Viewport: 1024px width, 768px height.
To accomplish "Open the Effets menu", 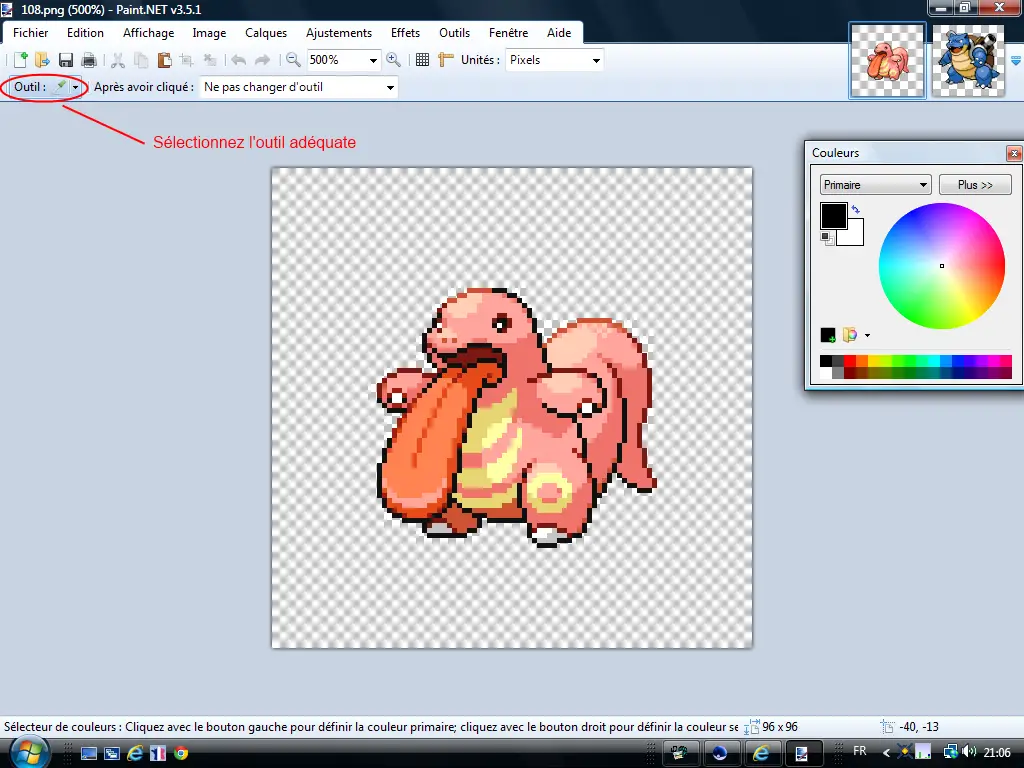I will [405, 33].
